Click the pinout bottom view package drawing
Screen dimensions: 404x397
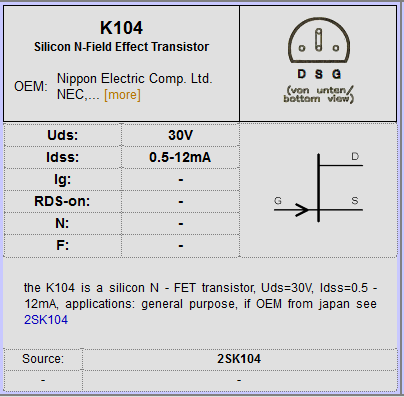[x=319, y=40]
